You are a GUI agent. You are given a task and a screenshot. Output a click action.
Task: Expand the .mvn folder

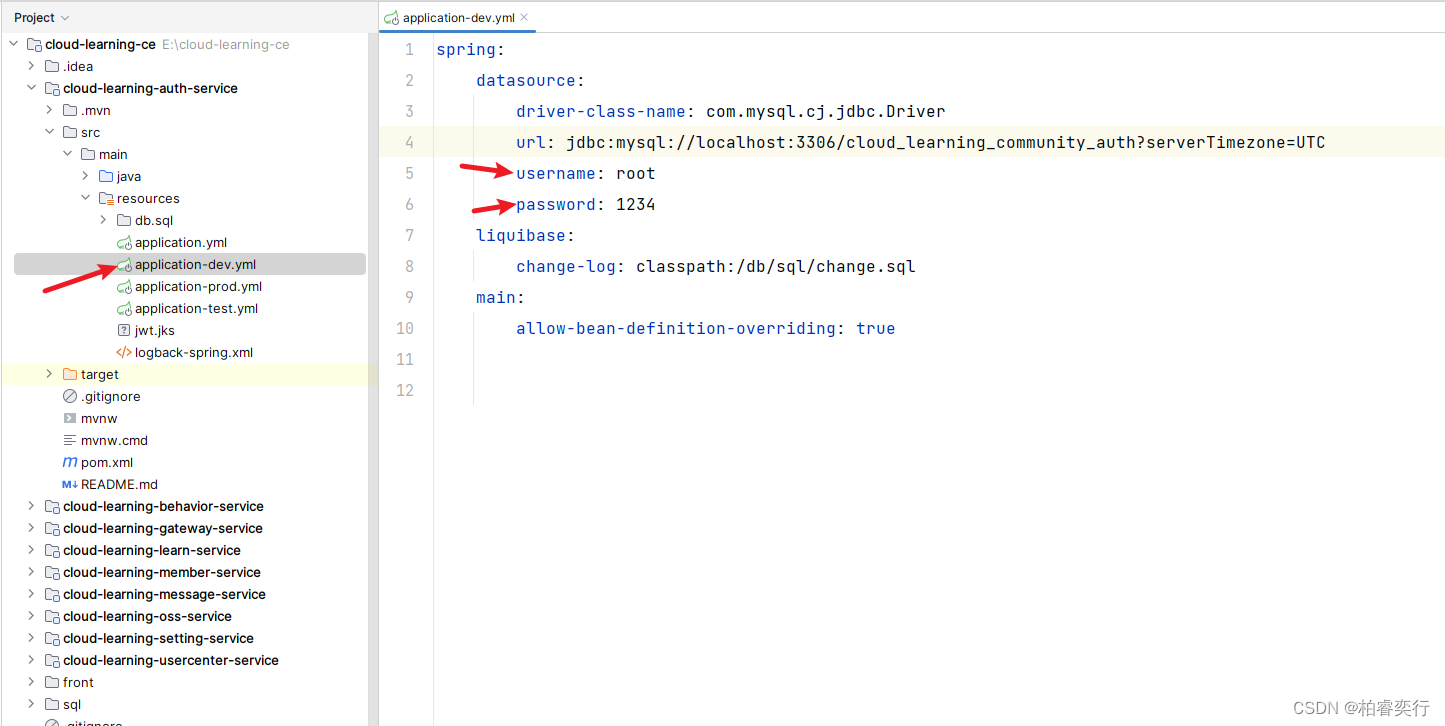[50, 110]
